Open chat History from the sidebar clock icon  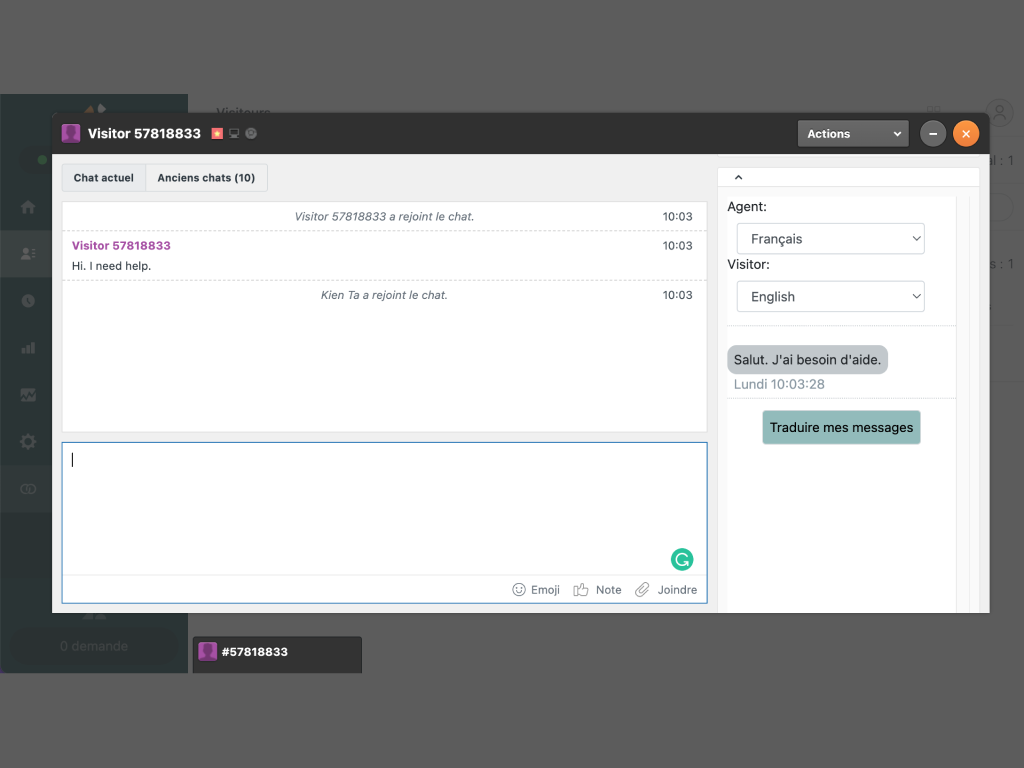28,300
